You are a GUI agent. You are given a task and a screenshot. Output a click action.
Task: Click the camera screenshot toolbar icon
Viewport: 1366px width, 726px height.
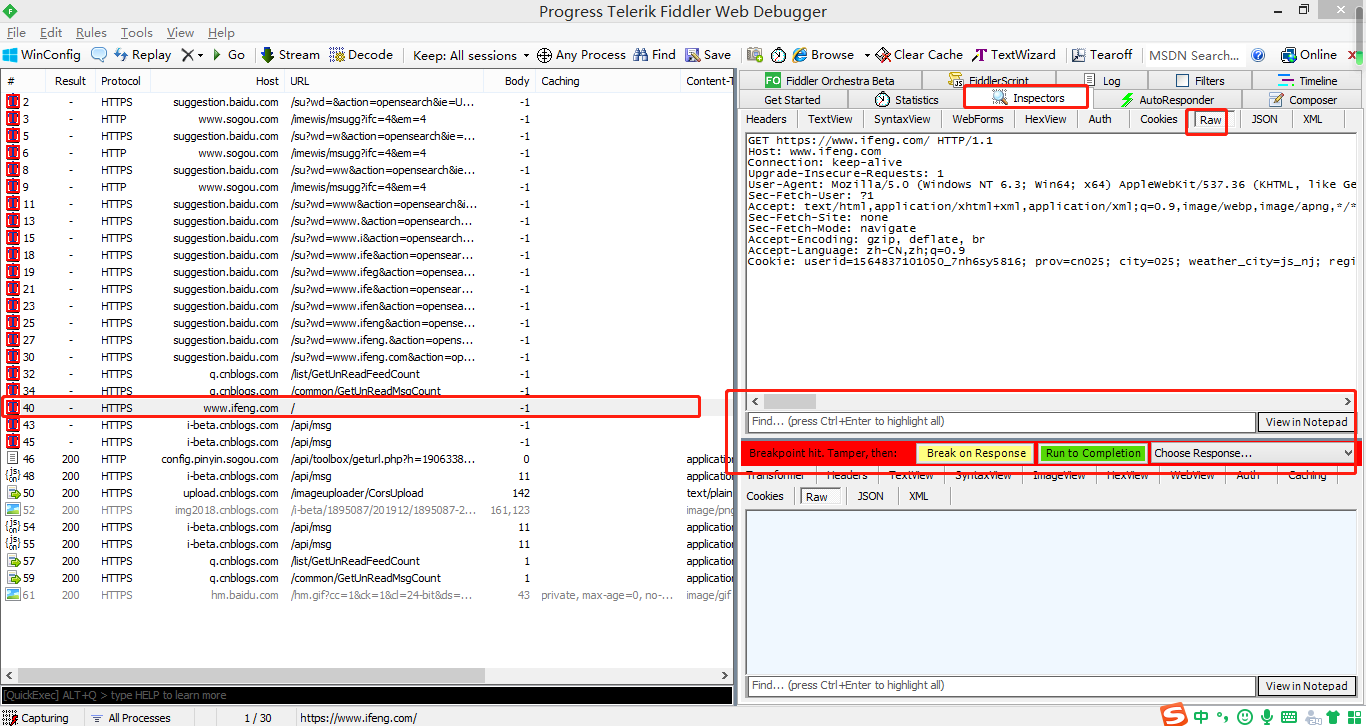[754, 55]
